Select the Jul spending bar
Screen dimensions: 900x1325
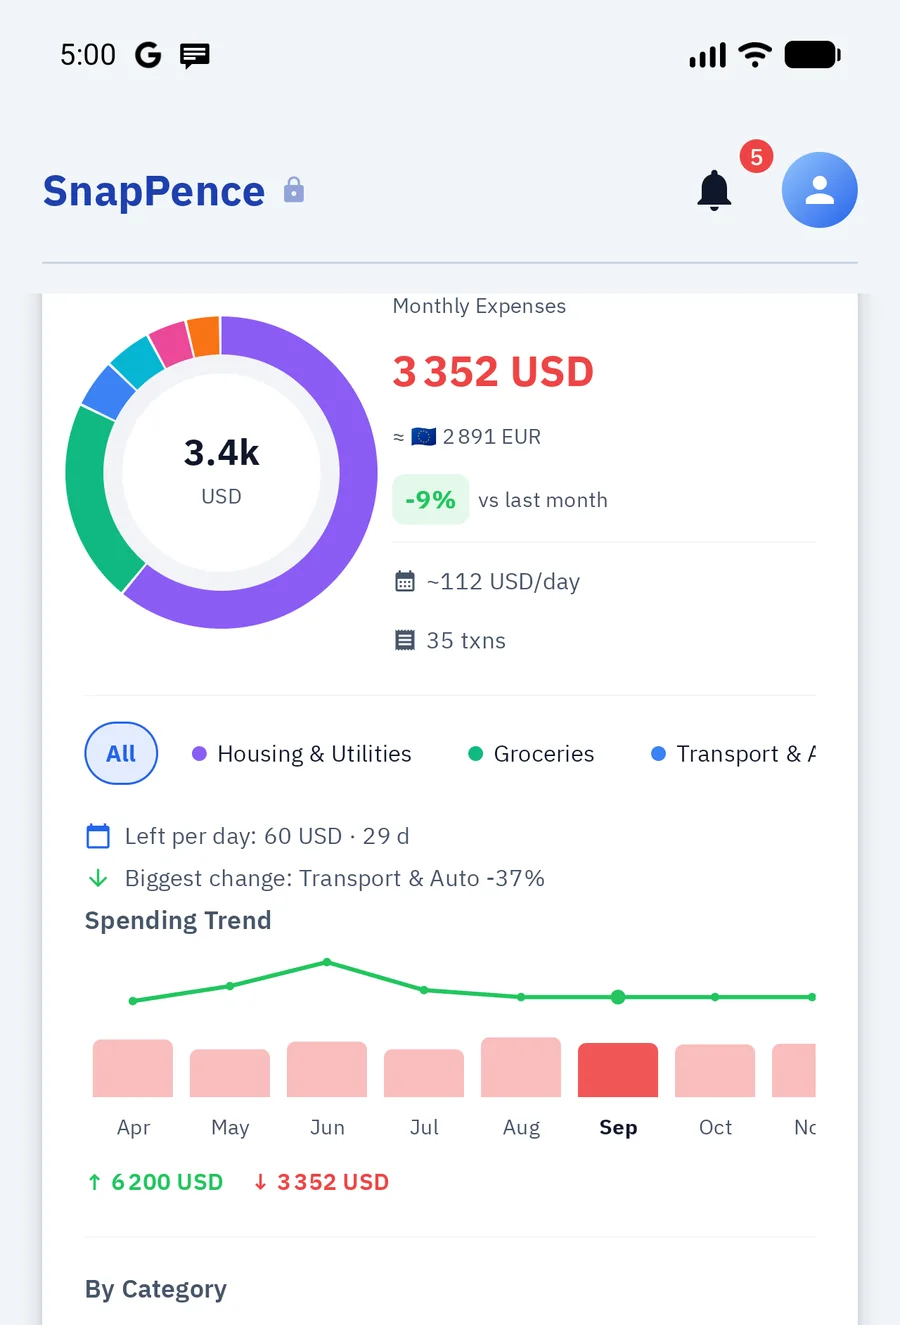point(424,1073)
